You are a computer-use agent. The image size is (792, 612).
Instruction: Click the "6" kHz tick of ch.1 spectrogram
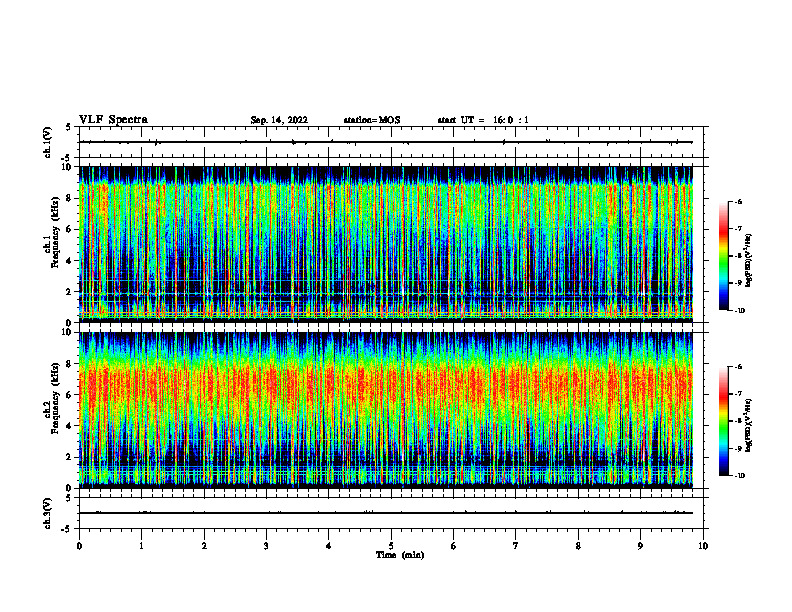pos(70,229)
